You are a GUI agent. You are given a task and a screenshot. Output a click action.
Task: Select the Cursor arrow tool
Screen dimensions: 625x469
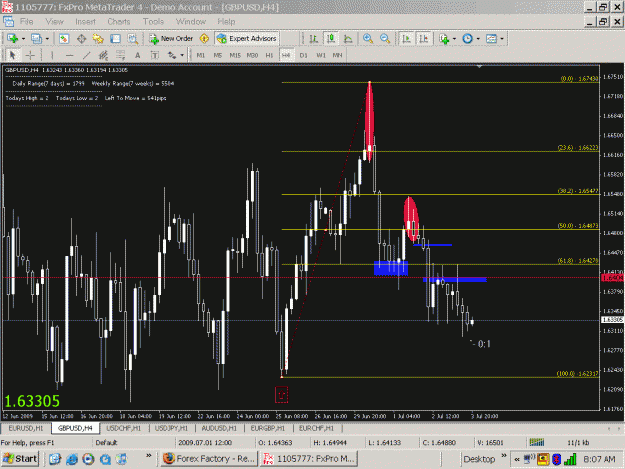coord(12,55)
